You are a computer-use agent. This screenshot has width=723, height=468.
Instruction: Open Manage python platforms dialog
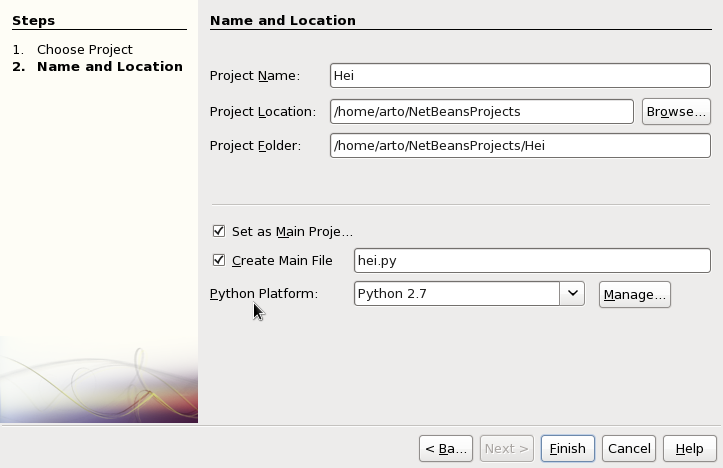pos(634,294)
